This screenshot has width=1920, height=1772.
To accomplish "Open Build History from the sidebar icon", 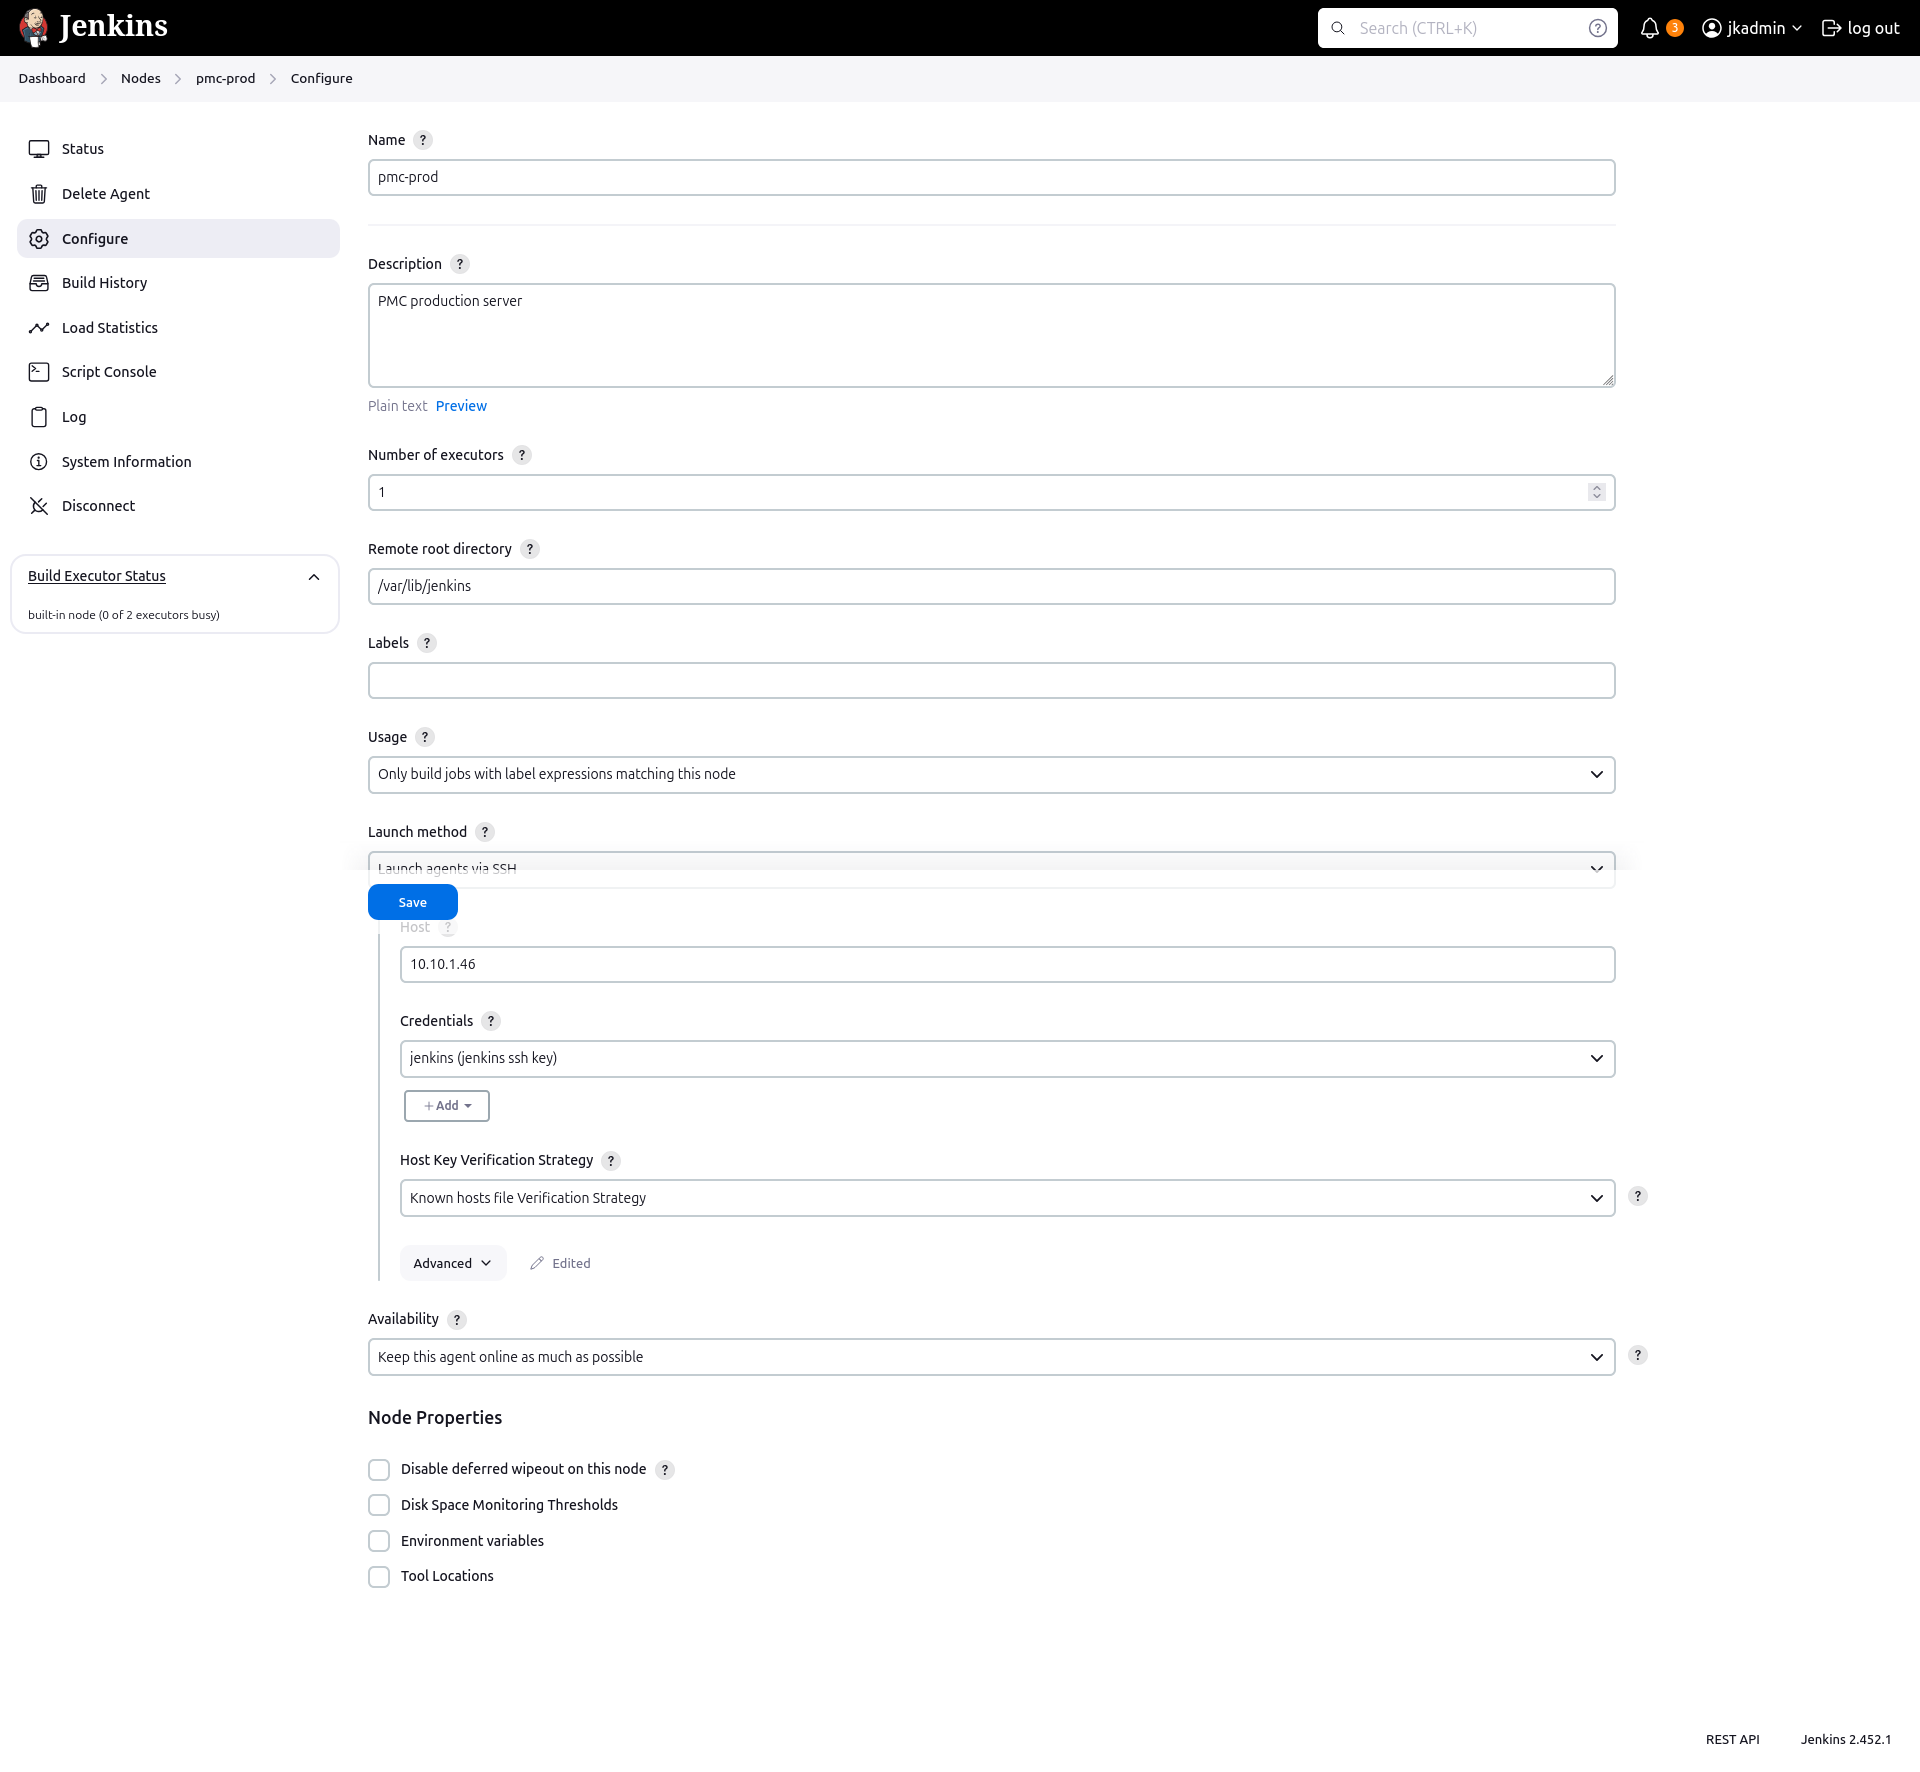I will point(39,283).
